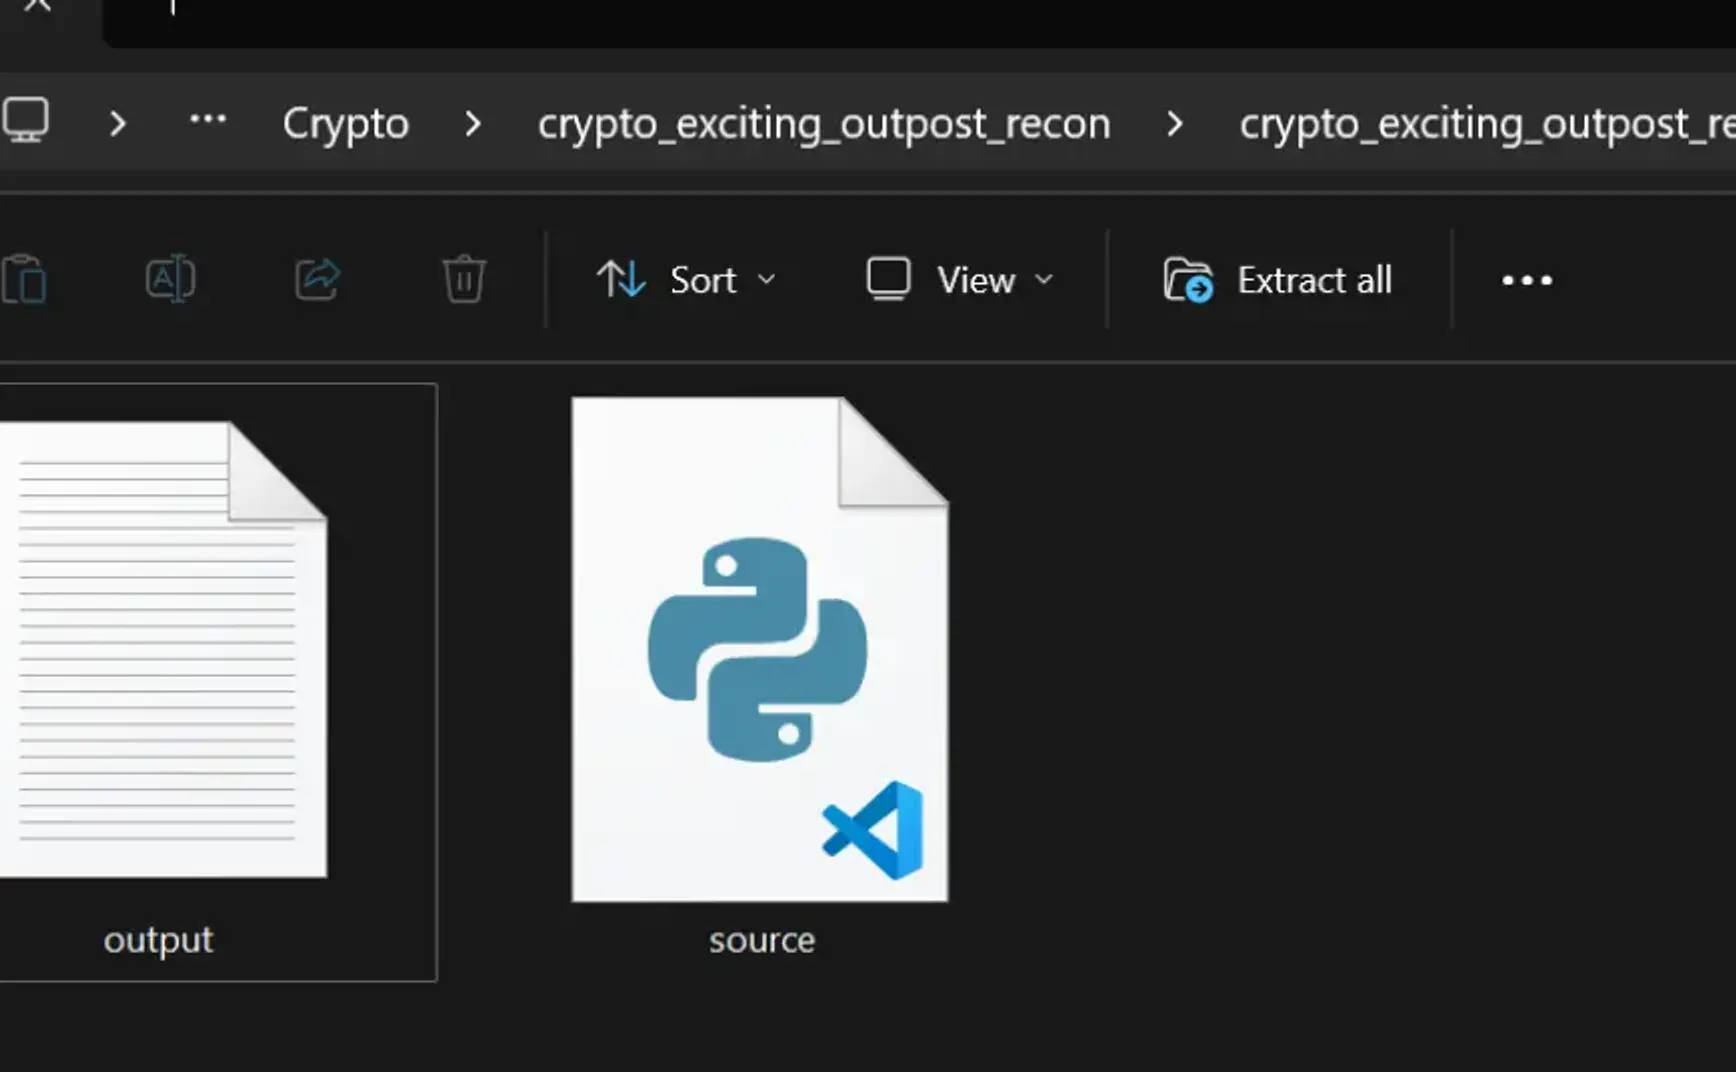
Task: Open the See more toolbar menu
Action: [x=1525, y=280]
